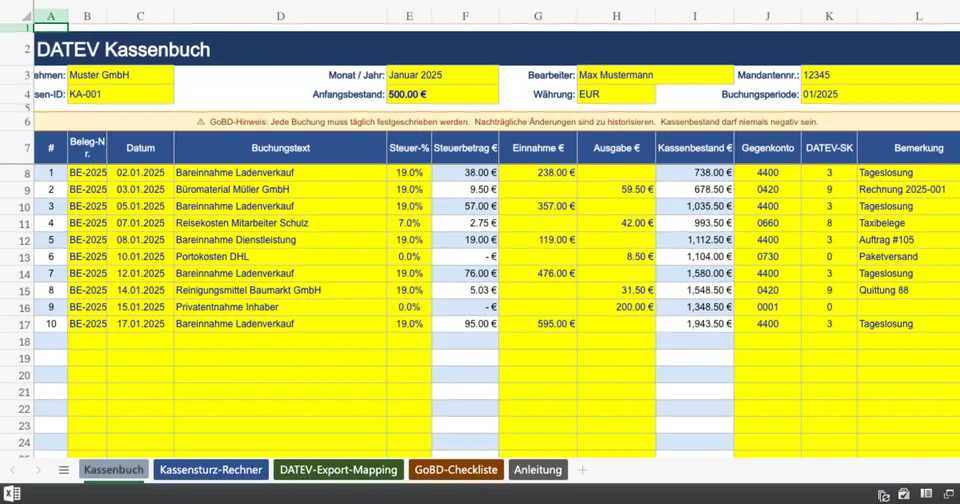
Task: Click the Steuerbetrag 5.03 € cell
Action: 465,290
